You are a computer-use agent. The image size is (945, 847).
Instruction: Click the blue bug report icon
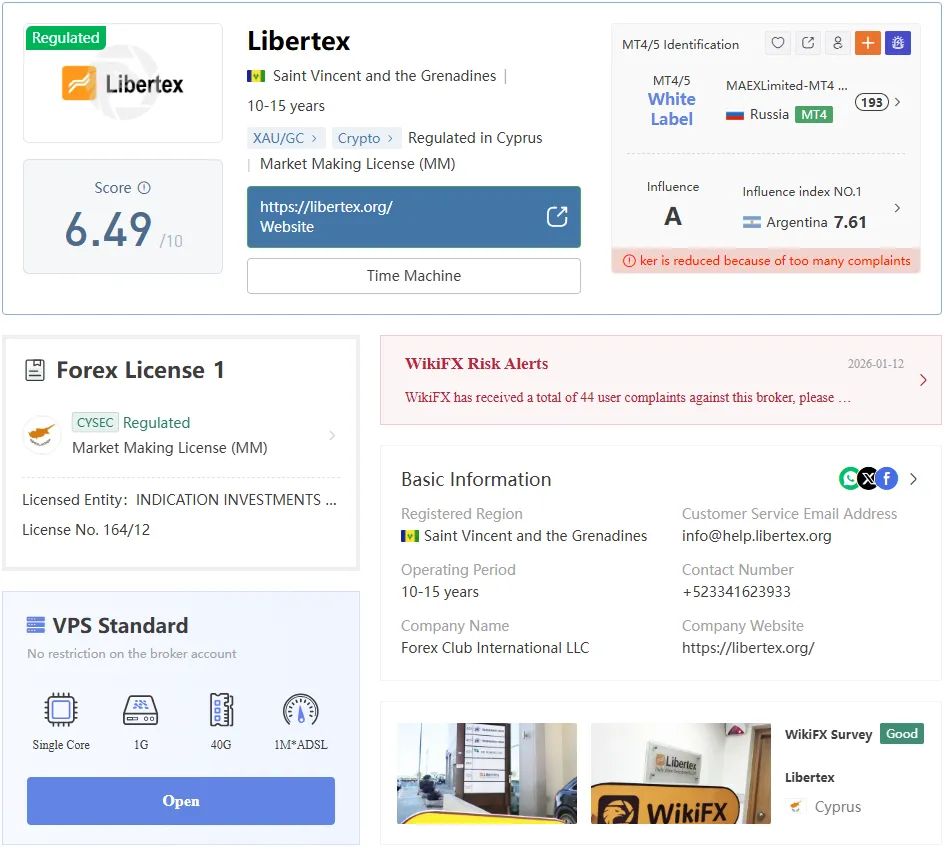pos(898,43)
